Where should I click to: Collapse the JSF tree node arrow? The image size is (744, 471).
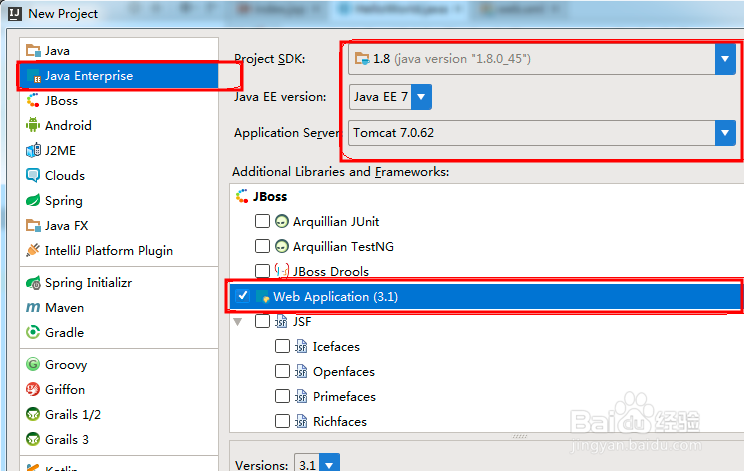(238, 322)
